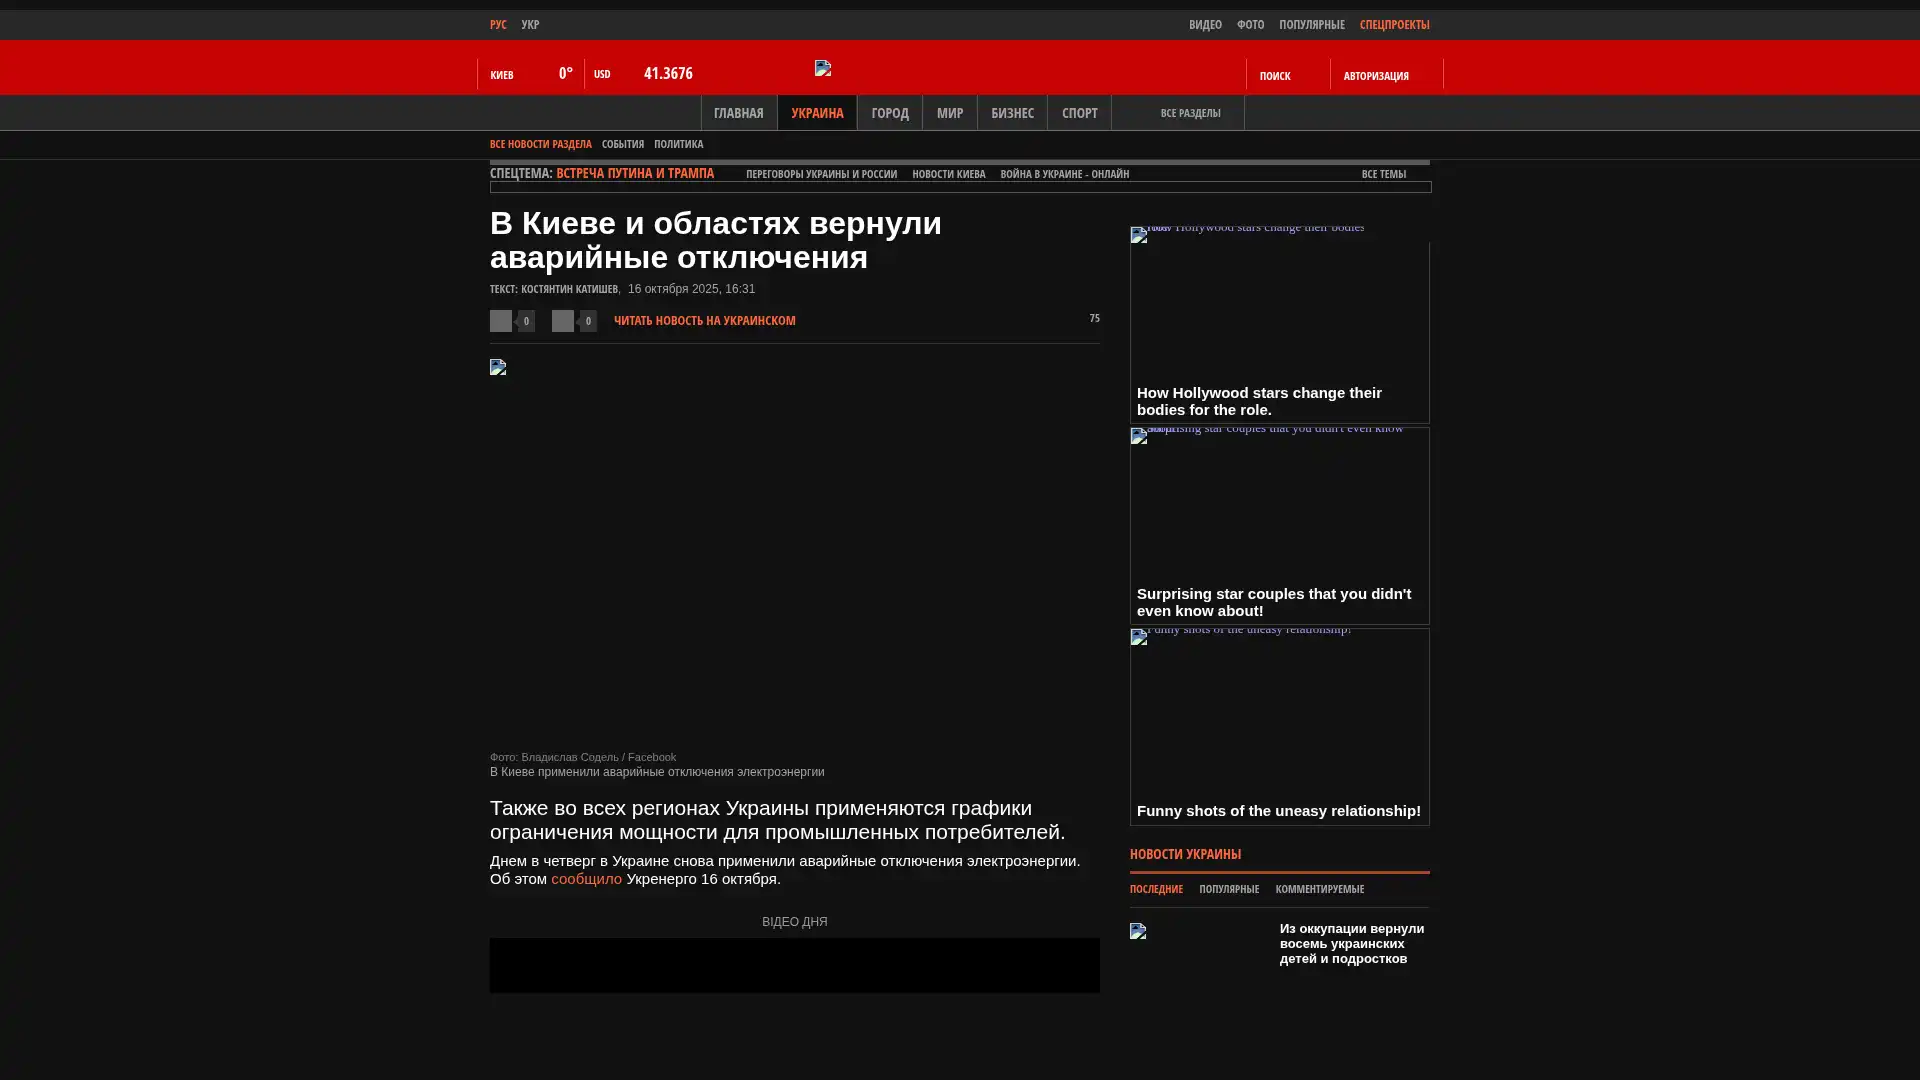This screenshot has height=1080, width=1920.
Task: Click the site logo image in header
Action: click(x=823, y=68)
